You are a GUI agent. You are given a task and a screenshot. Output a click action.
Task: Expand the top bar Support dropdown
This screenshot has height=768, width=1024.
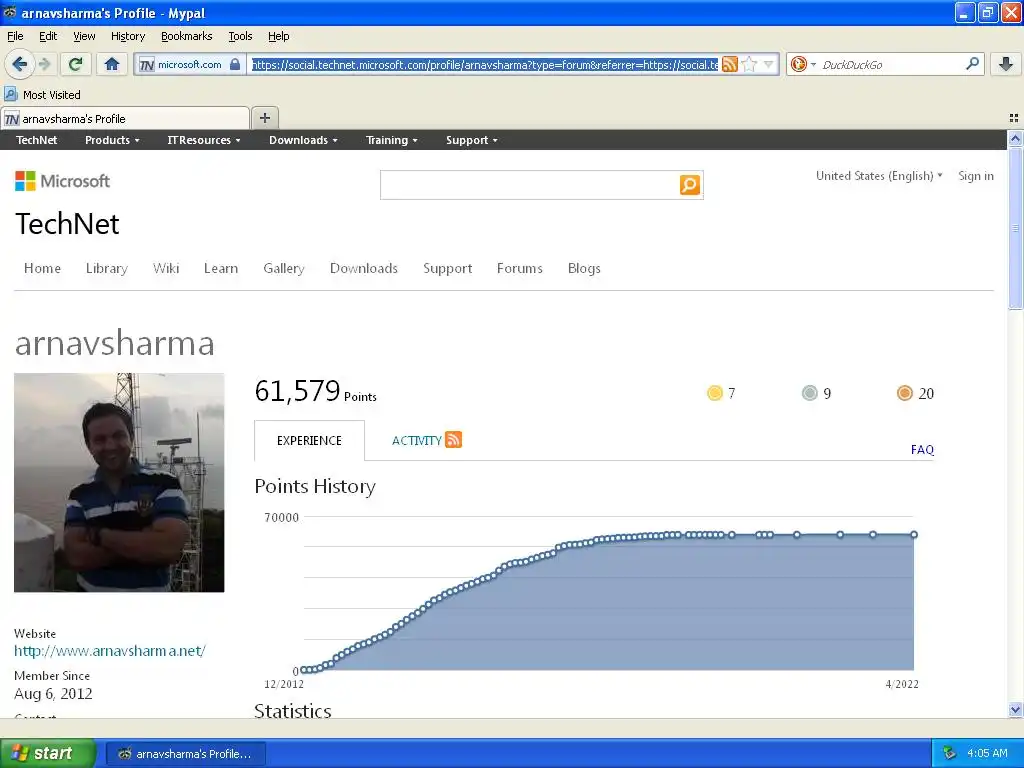click(472, 140)
